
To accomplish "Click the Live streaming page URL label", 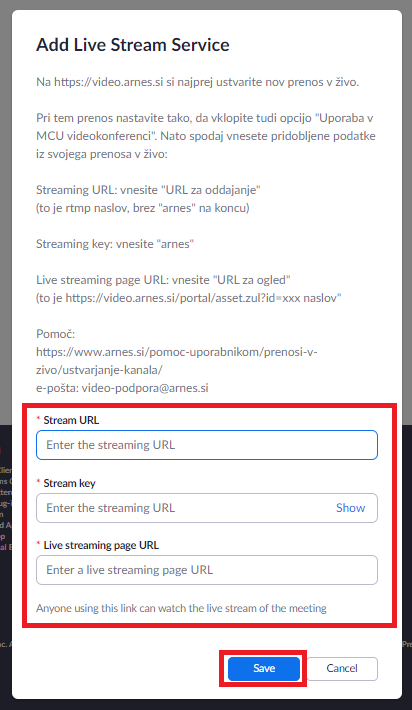I will coord(101,545).
